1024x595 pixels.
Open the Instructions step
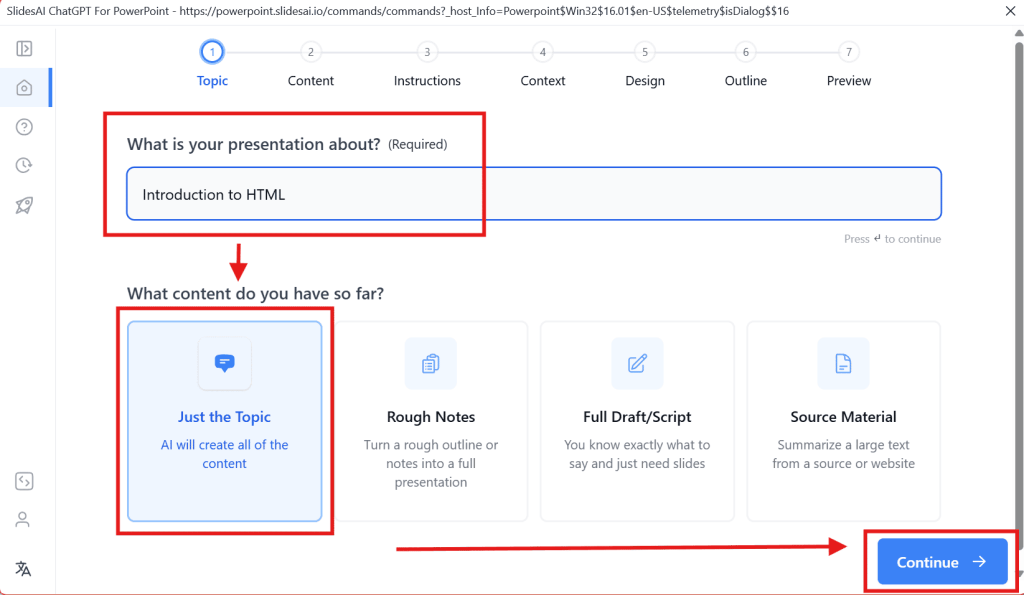(x=427, y=52)
